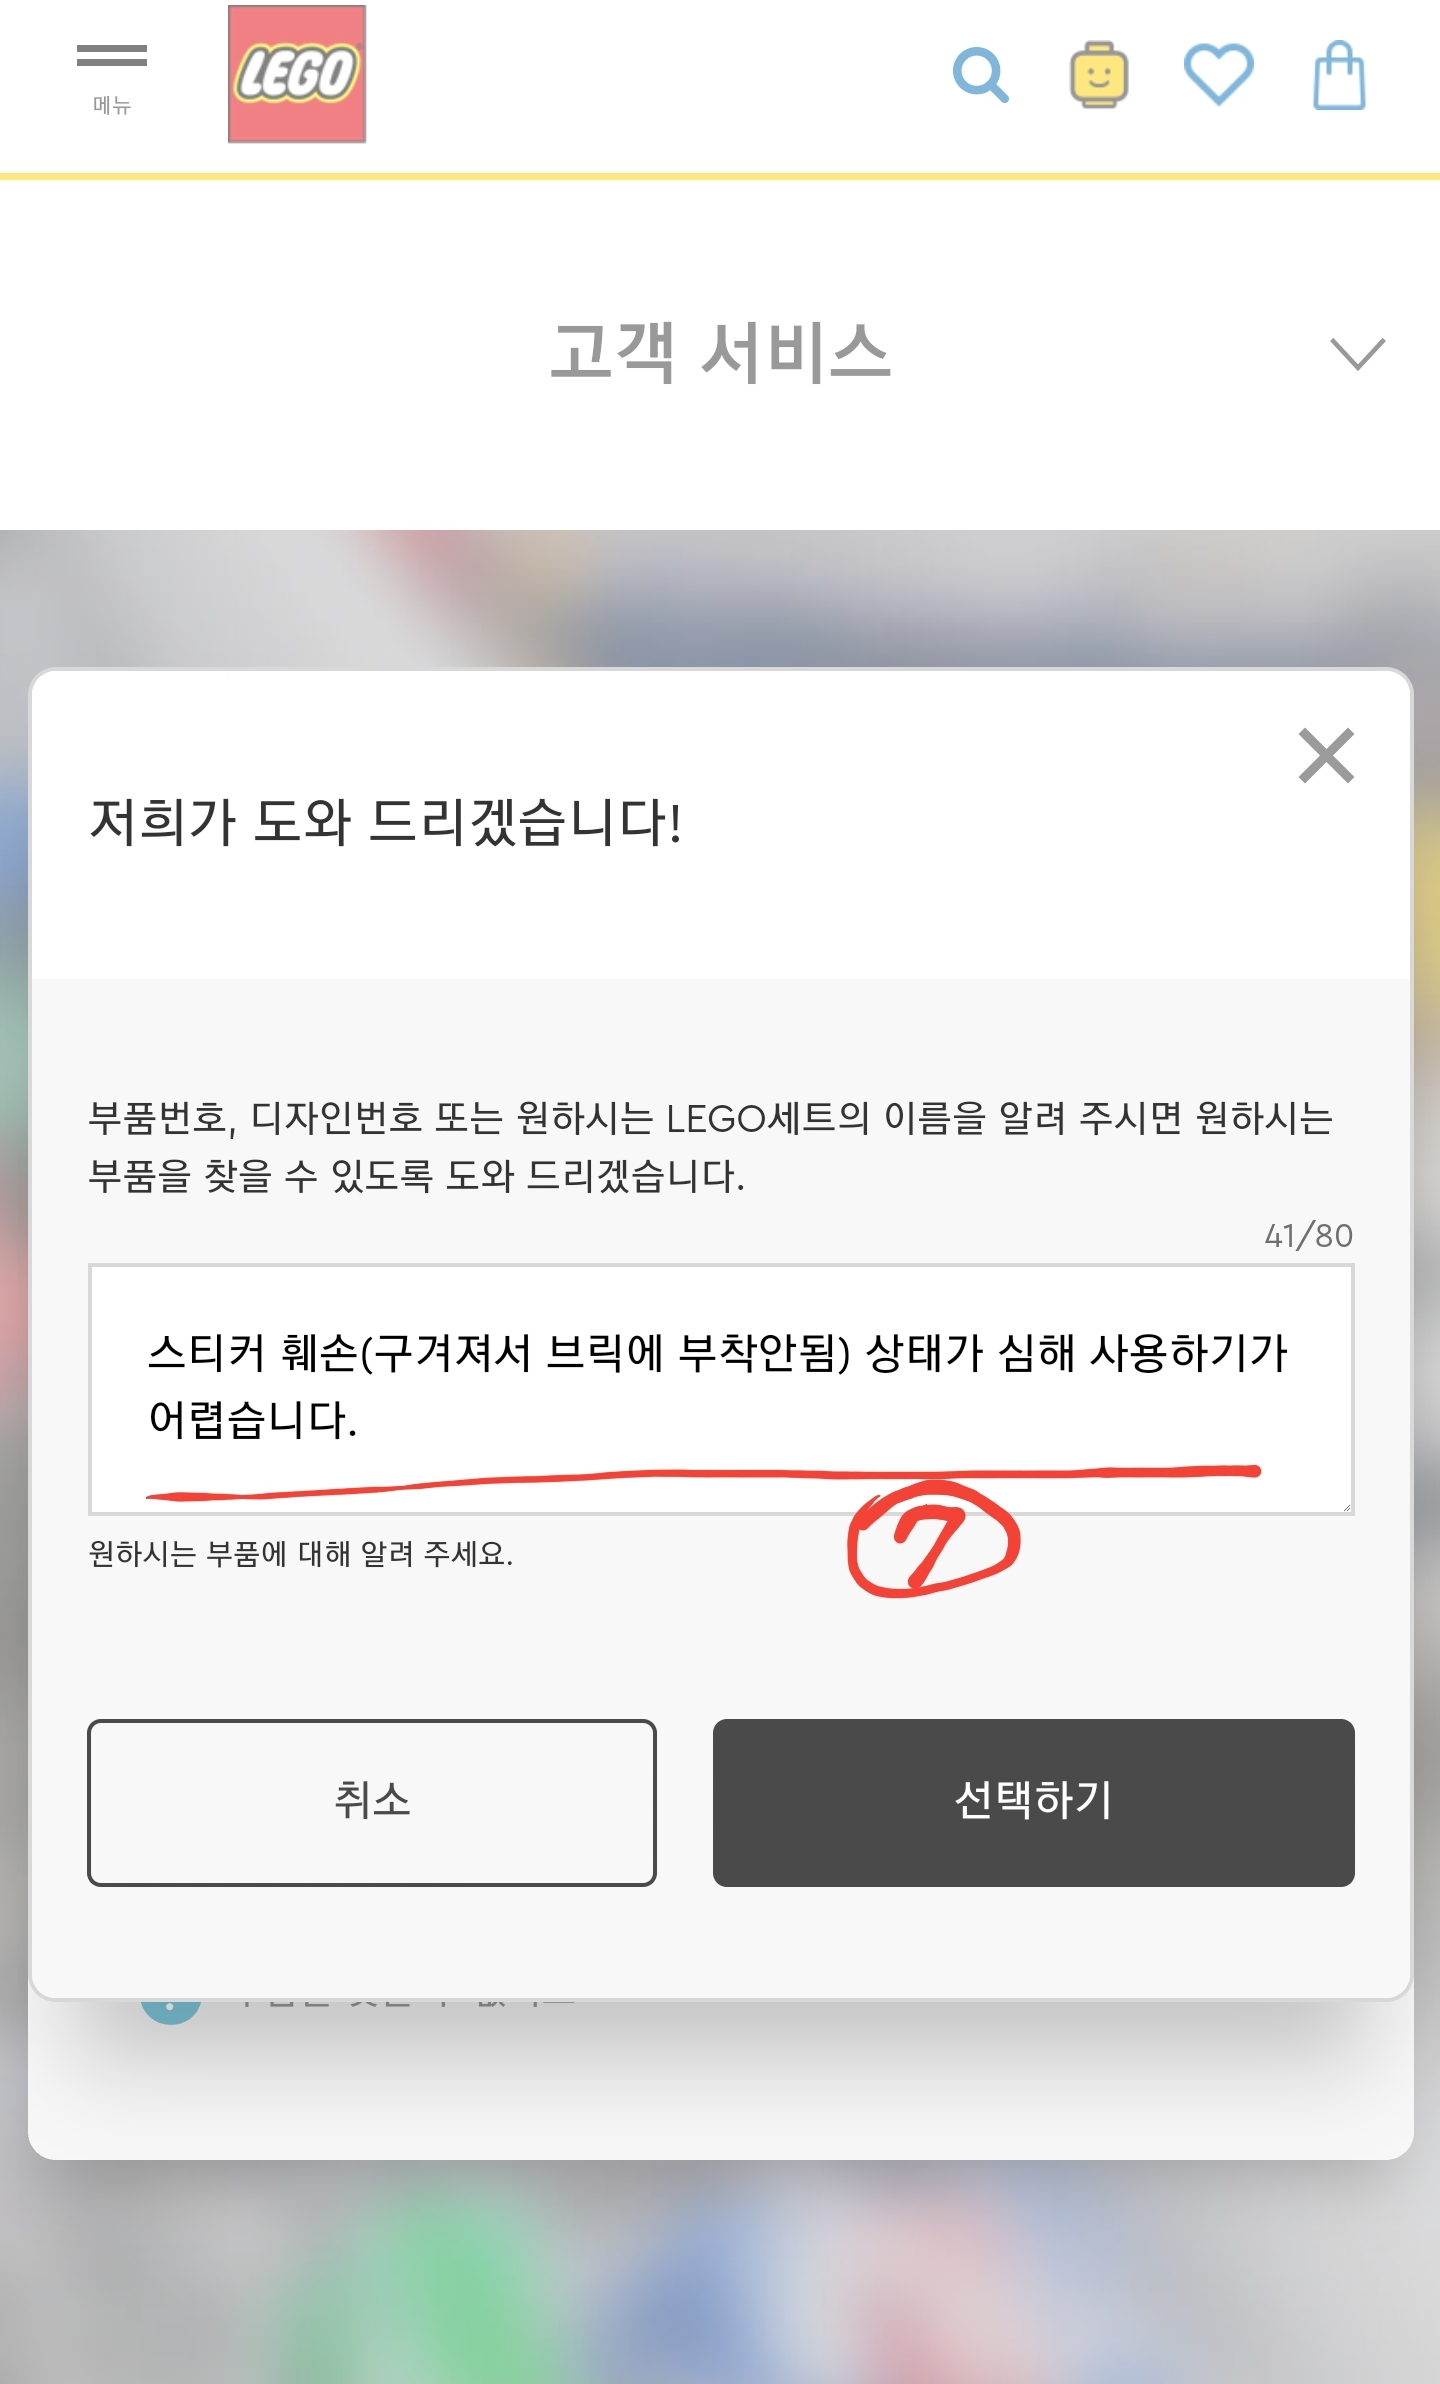
Task: Click the textarea resize handle corner
Action: 1346,1507
